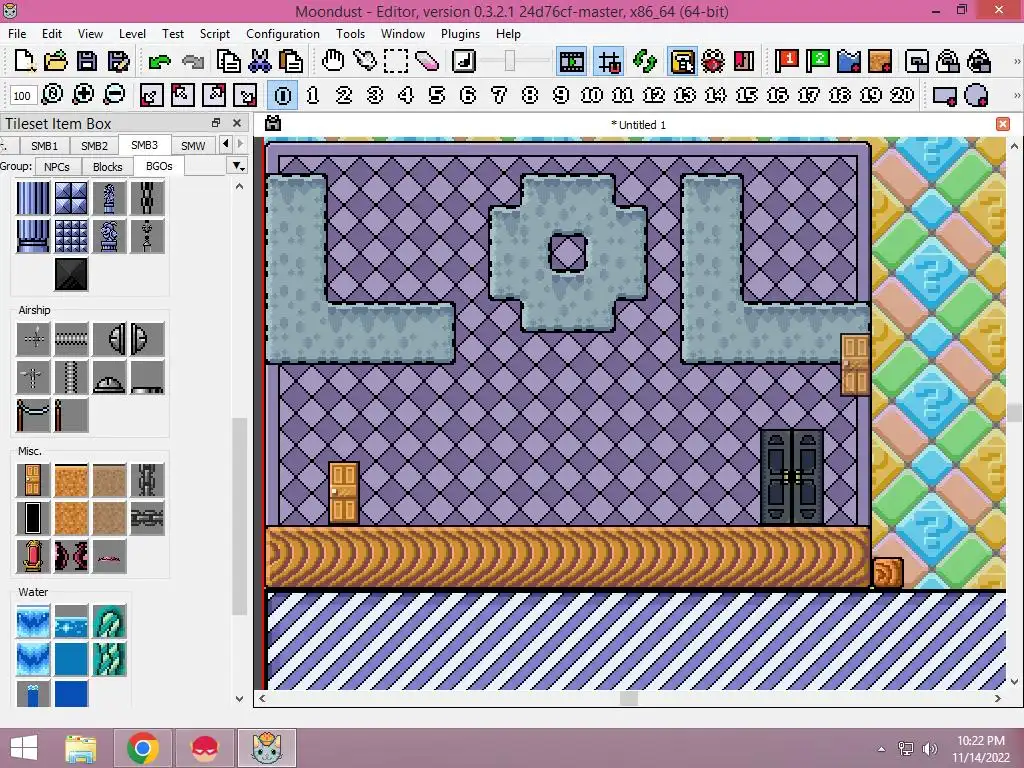The image size is (1024, 768).
Task: Pick the black pyramid BGO tile
Action: click(71, 274)
